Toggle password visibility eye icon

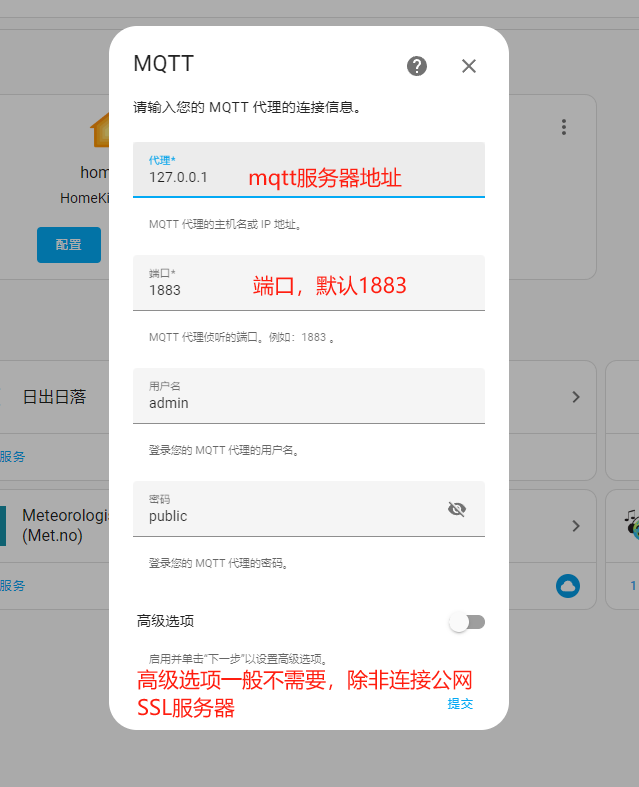click(457, 509)
